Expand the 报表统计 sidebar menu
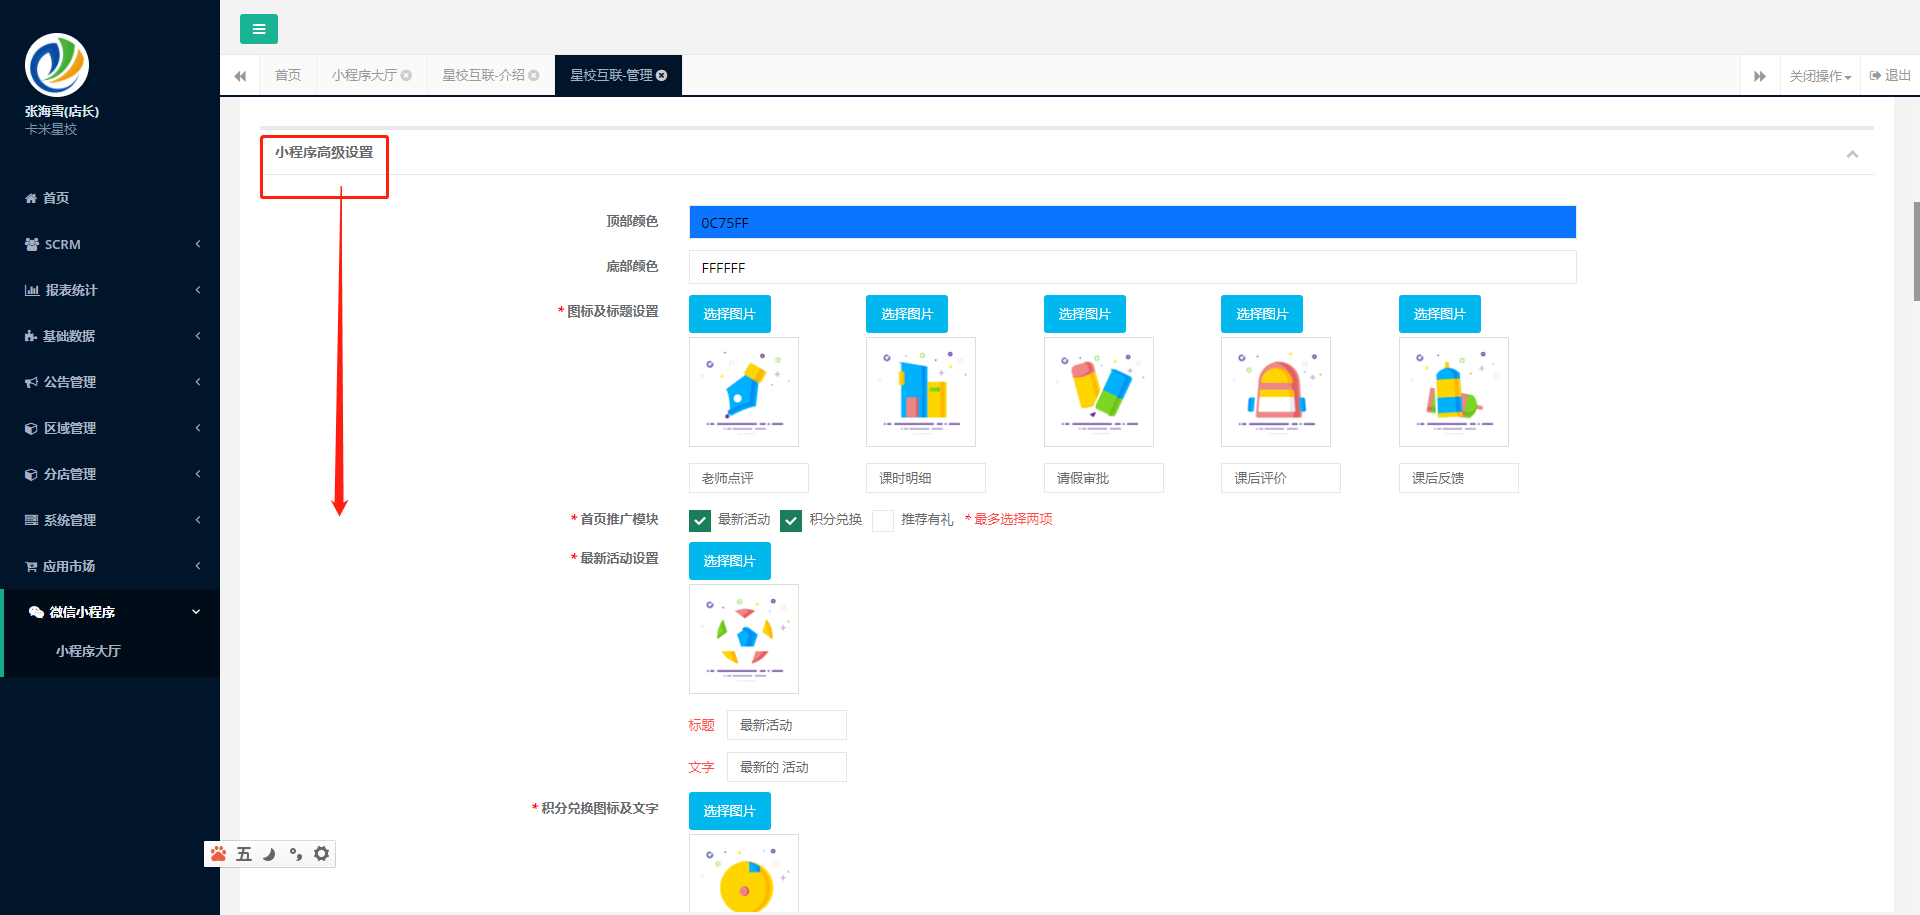 pos(110,290)
